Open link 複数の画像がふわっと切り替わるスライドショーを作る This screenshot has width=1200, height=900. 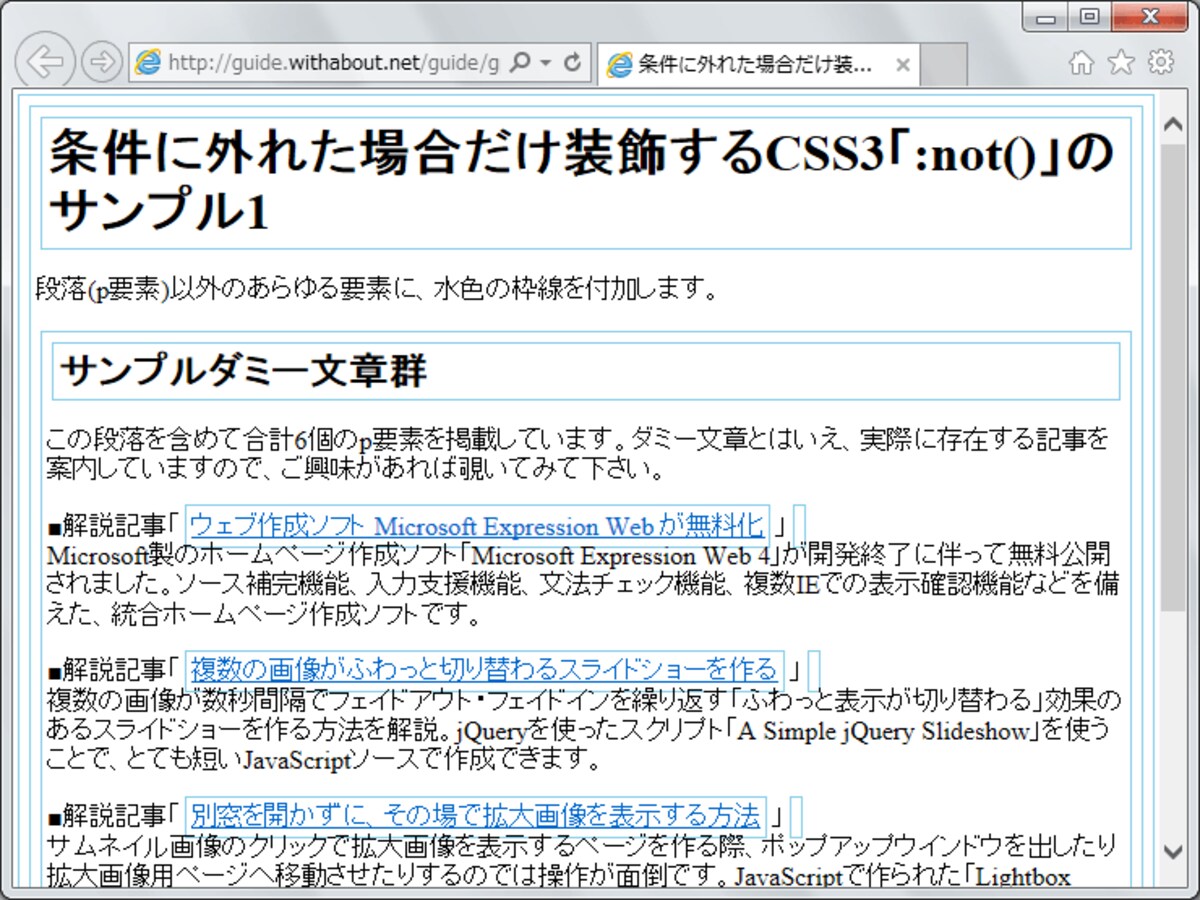click(x=484, y=668)
